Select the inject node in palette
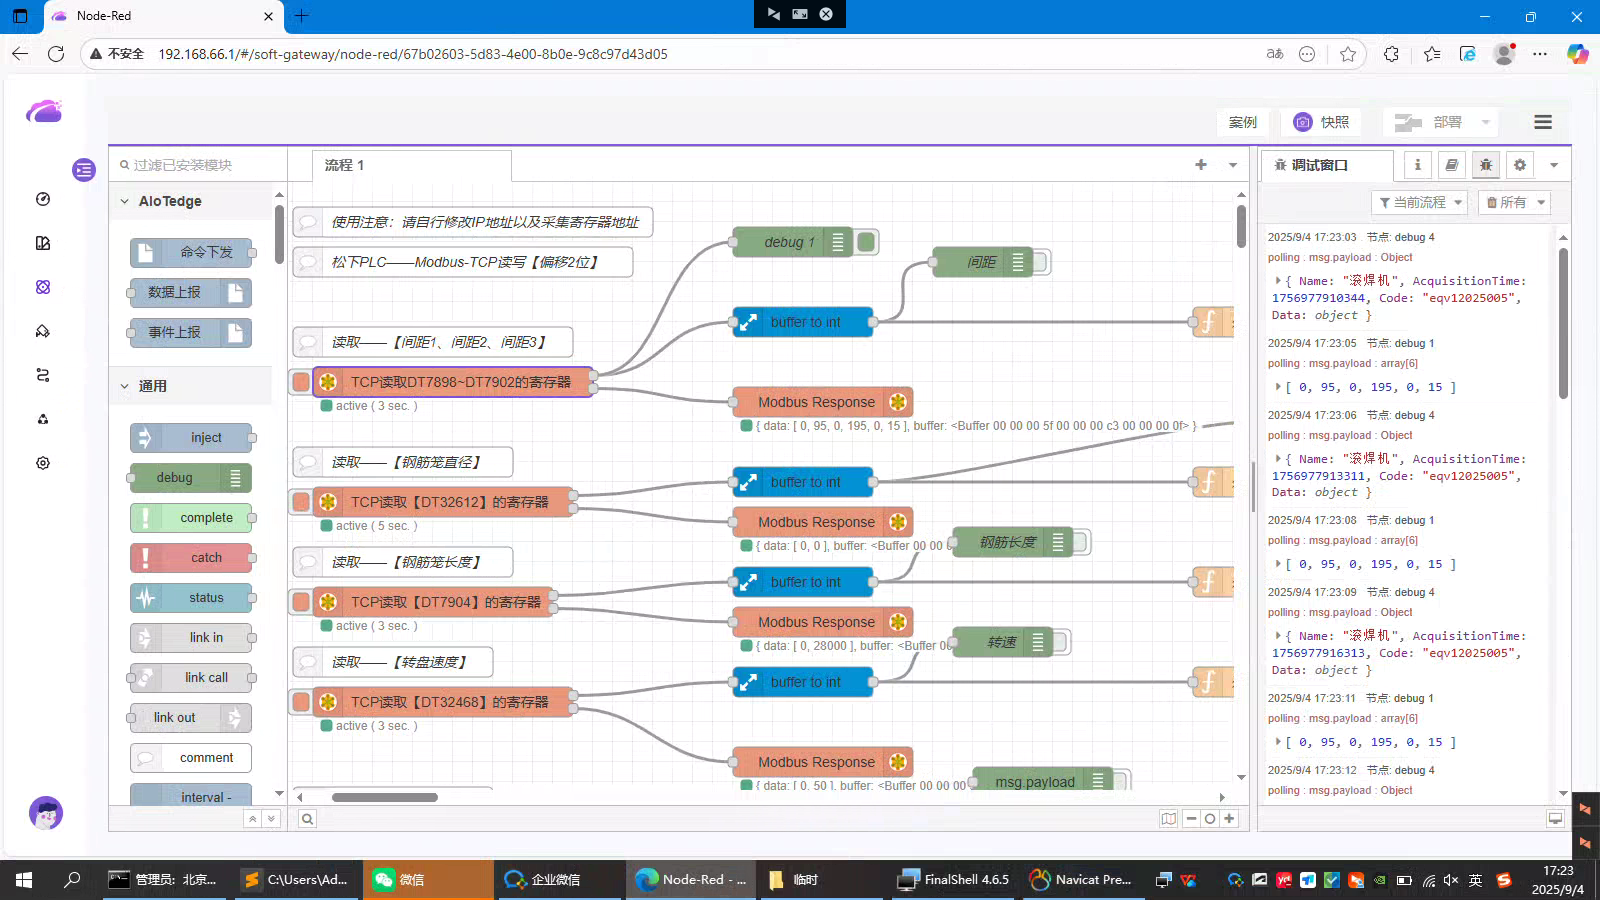Viewport: 1600px width, 900px height. (x=191, y=438)
